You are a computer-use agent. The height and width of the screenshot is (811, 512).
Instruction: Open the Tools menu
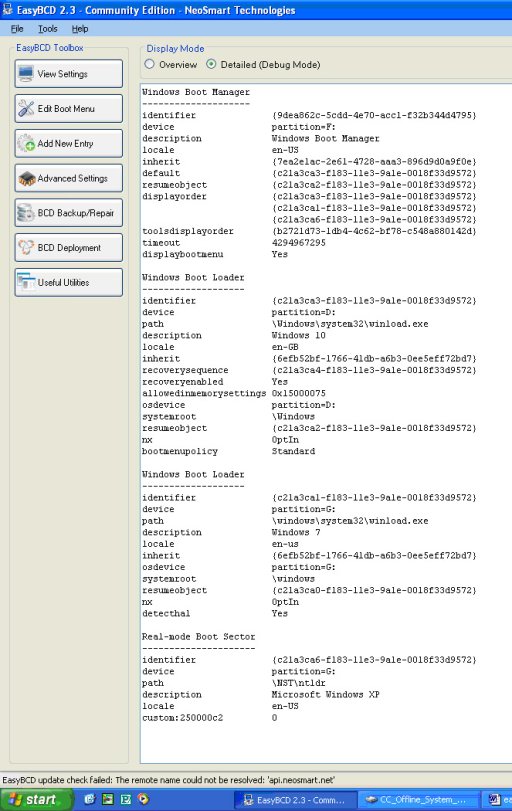click(x=48, y=29)
